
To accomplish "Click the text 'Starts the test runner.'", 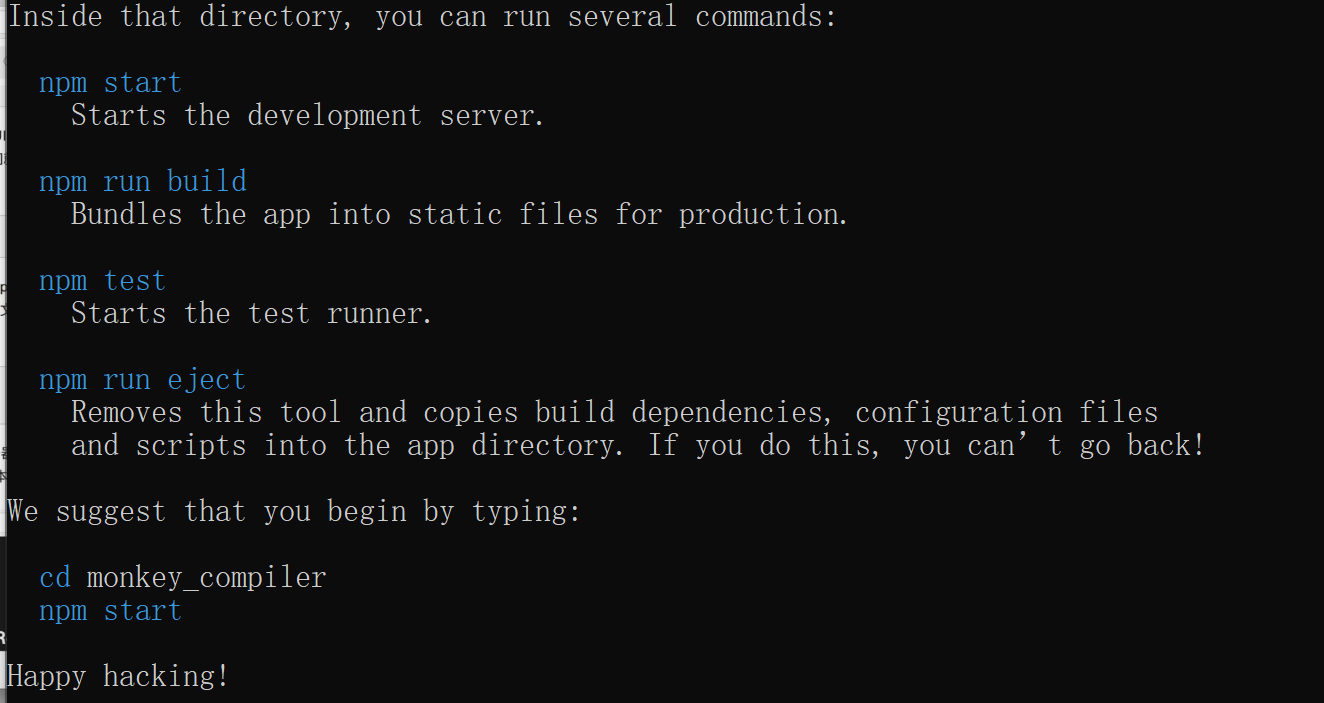I will pos(252,314).
